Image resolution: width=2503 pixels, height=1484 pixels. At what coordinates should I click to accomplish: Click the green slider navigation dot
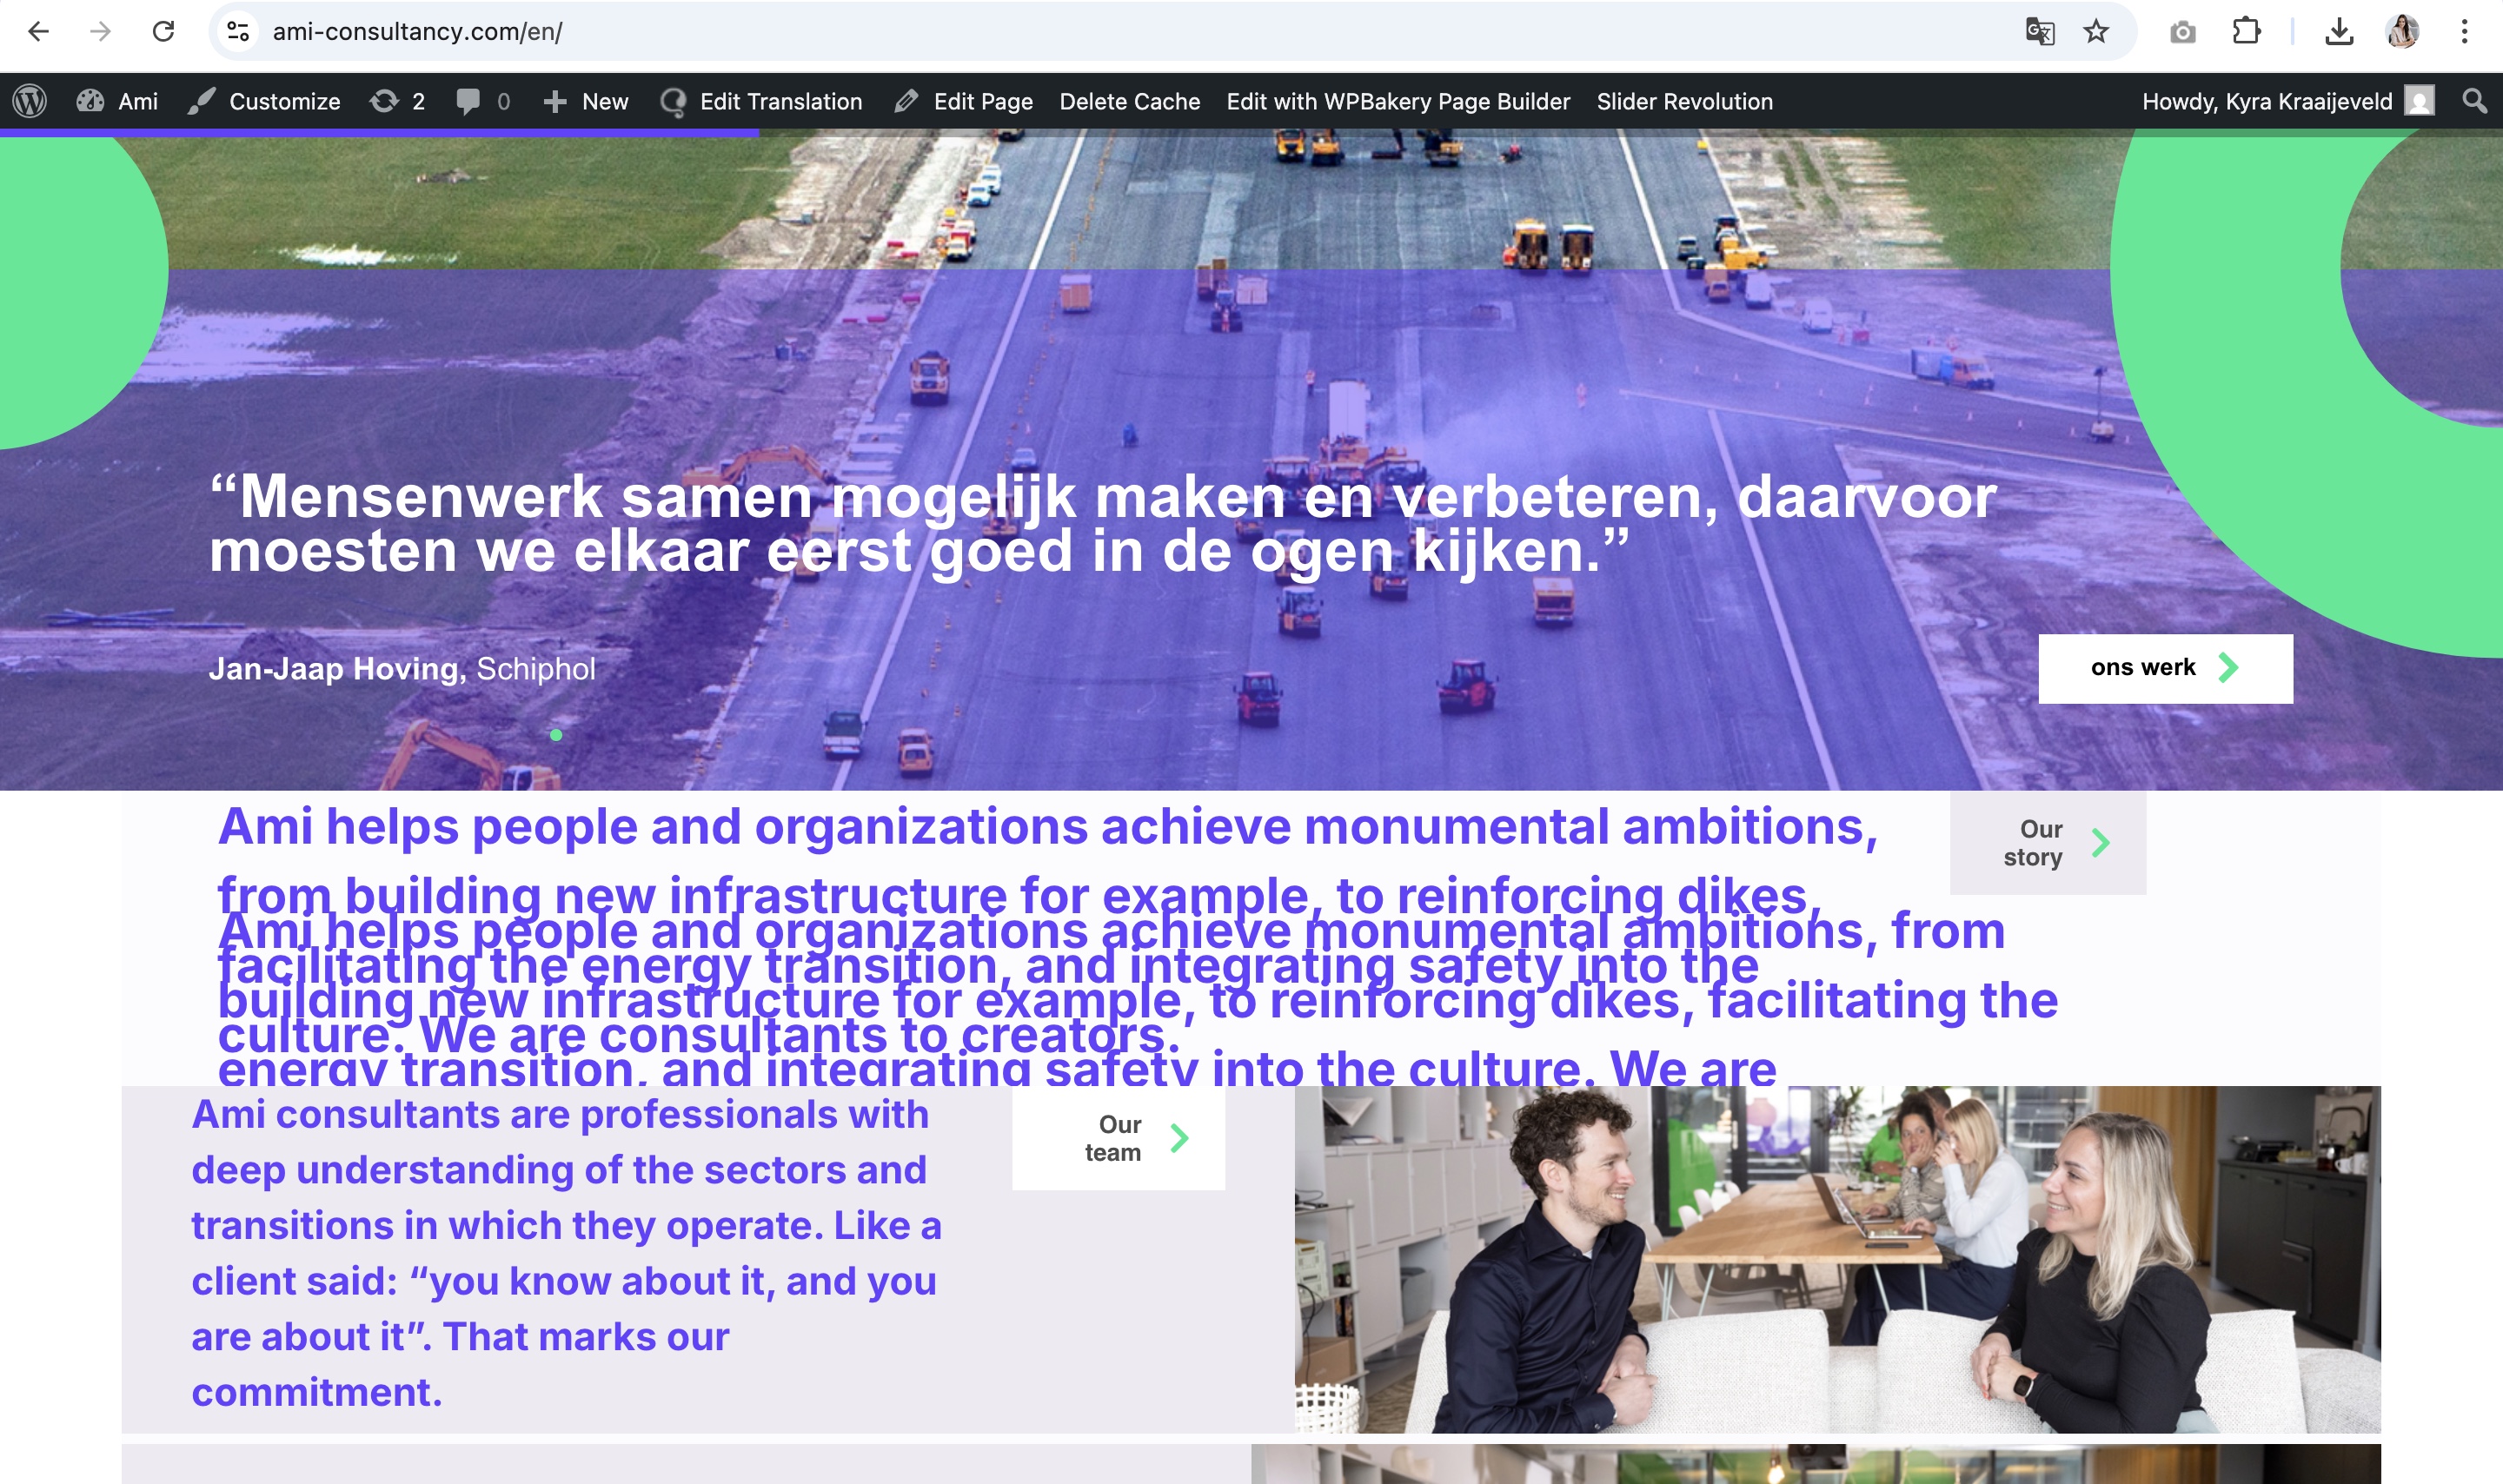pos(556,735)
